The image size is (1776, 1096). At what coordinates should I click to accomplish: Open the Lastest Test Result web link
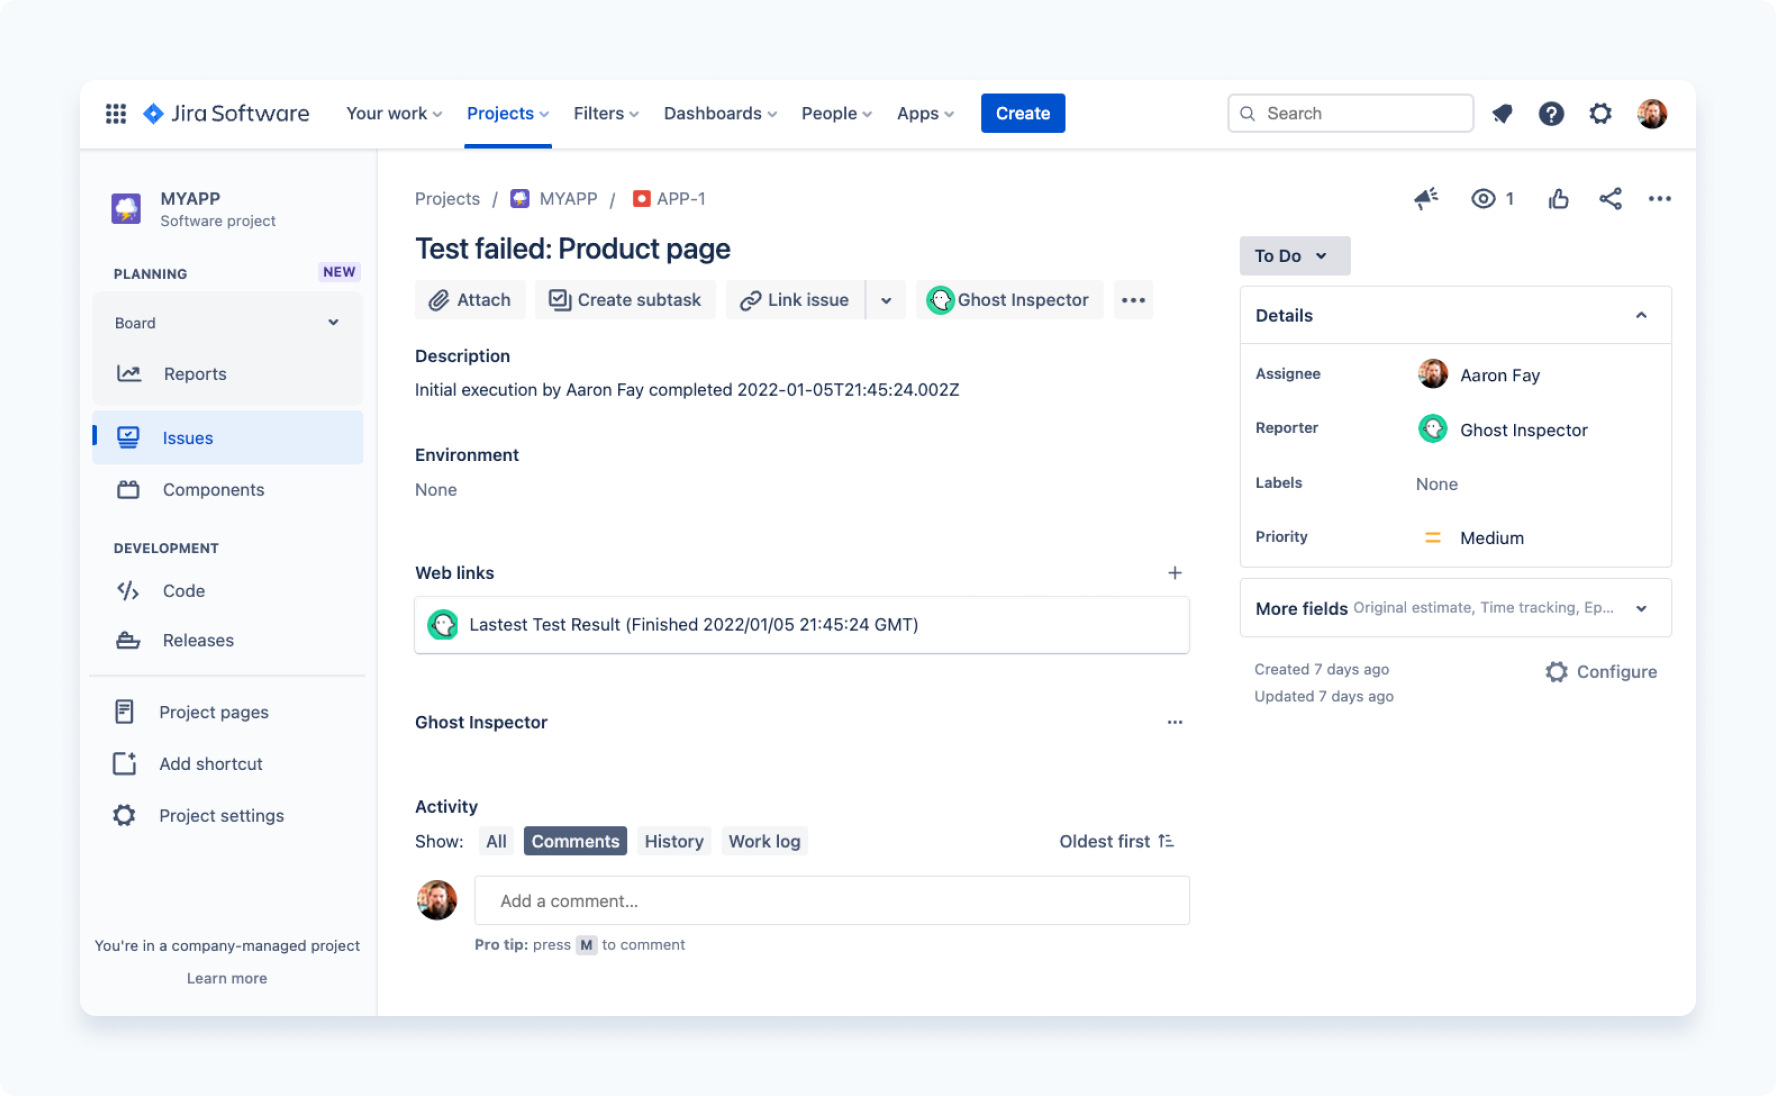click(x=694, y=624)
